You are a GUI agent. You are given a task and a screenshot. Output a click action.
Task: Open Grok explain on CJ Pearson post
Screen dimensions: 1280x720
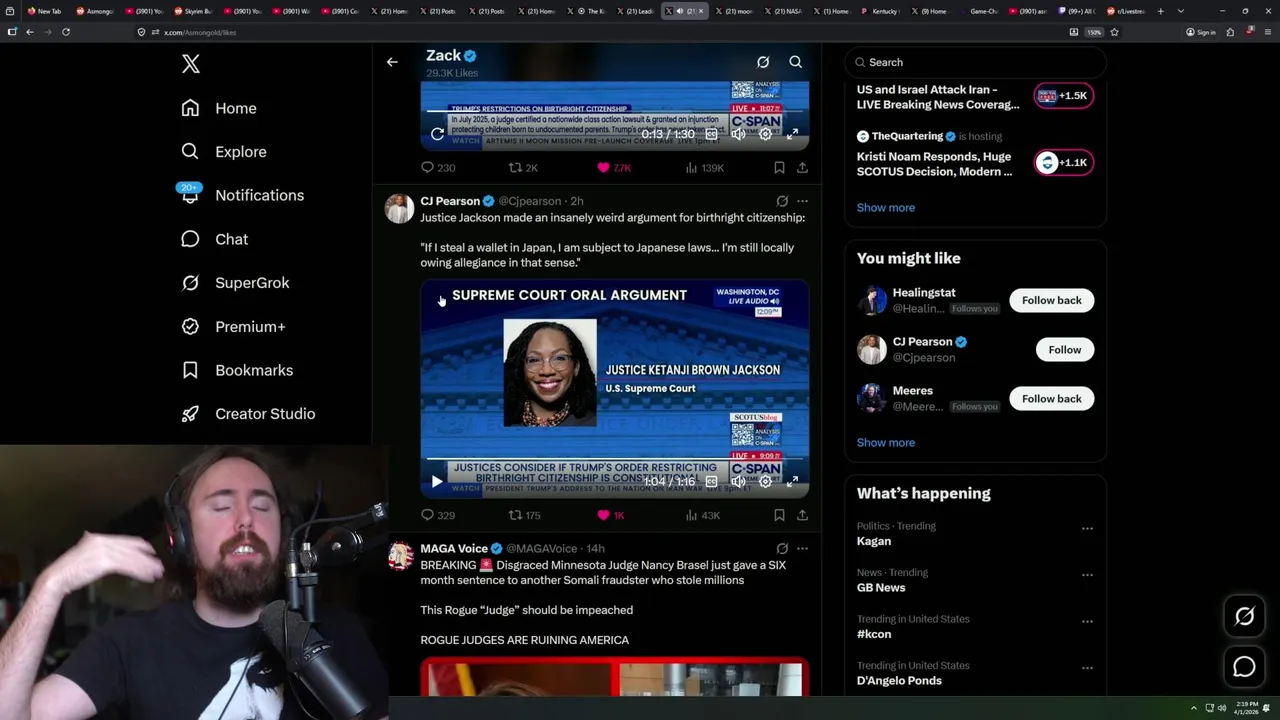point(782,201)
